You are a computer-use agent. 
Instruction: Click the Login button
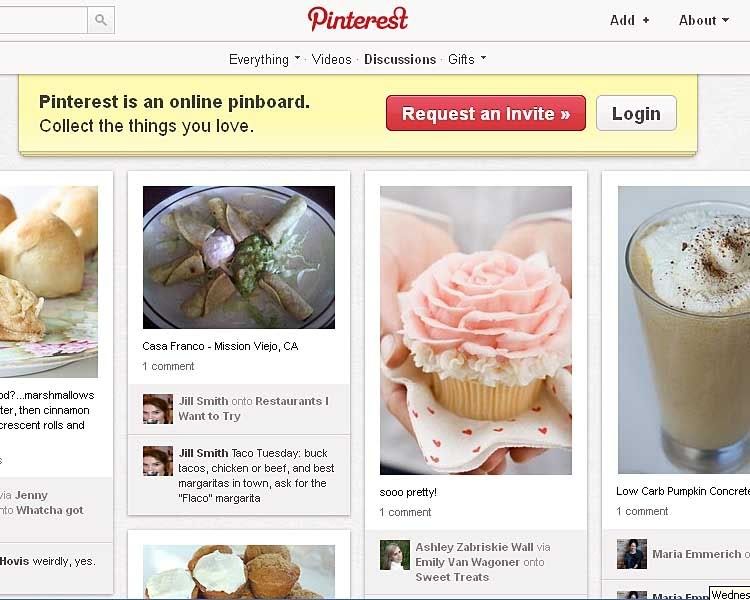(636, 113)
